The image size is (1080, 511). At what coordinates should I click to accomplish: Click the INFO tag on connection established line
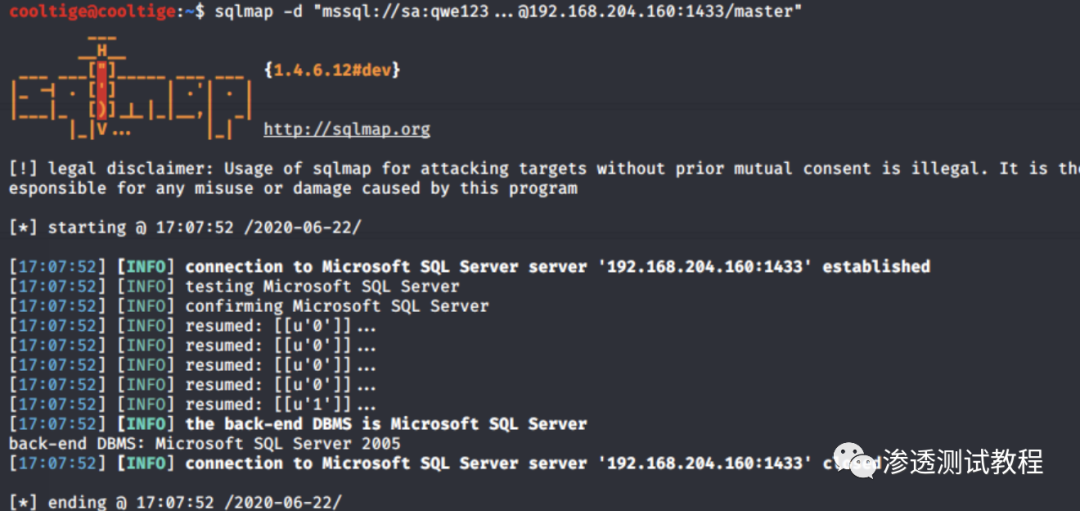tap(146, 267)
